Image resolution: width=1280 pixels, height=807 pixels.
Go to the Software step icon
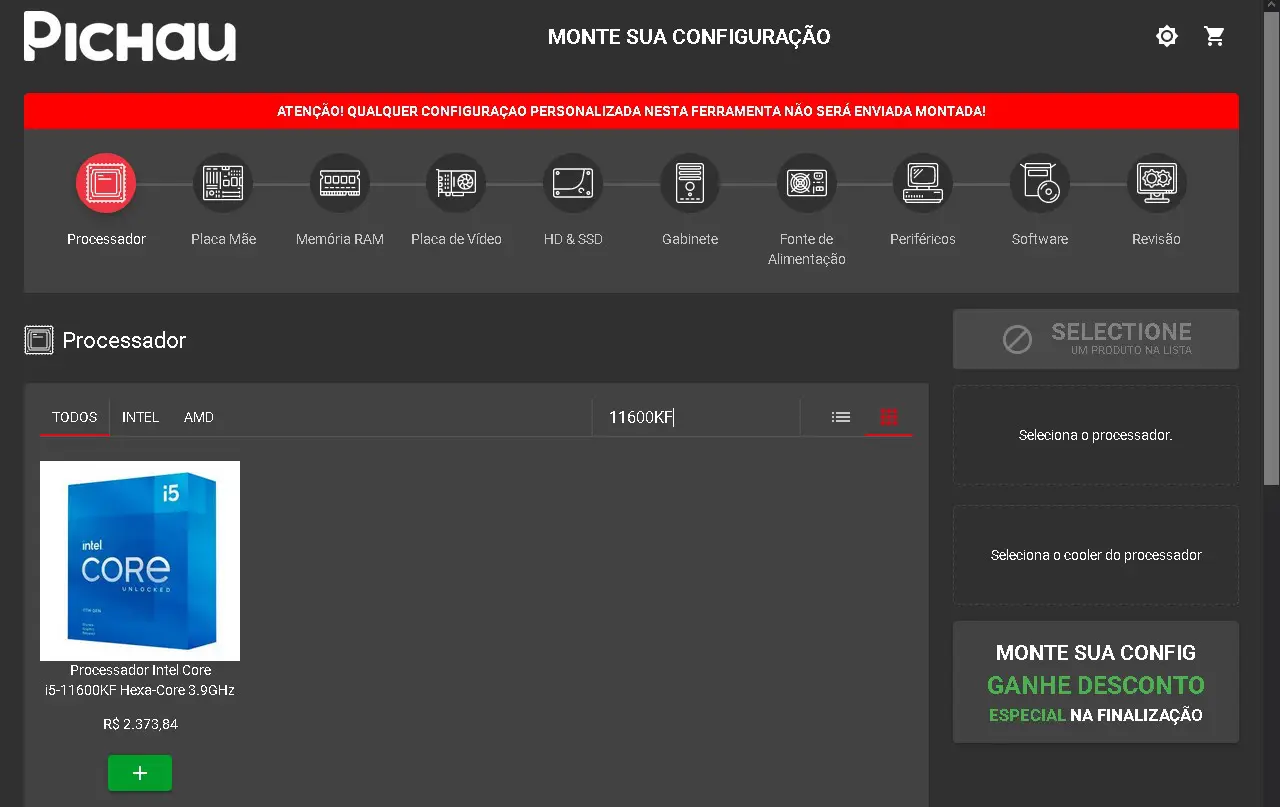coord(1040,183)
